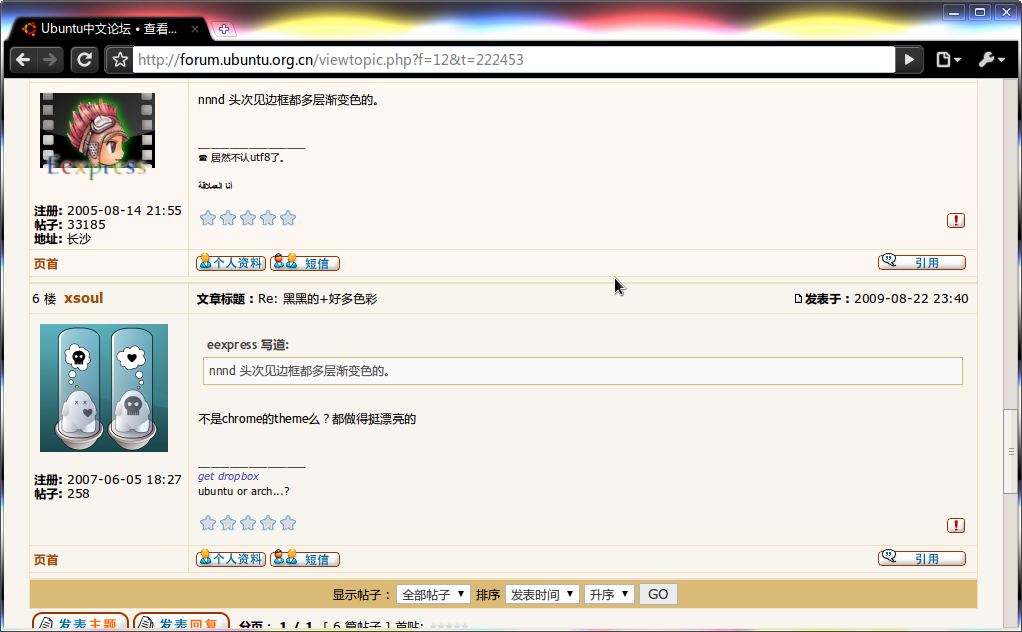Click the post title 'Re: 黑黑的+好多色彩'

[x=317, y=299]
